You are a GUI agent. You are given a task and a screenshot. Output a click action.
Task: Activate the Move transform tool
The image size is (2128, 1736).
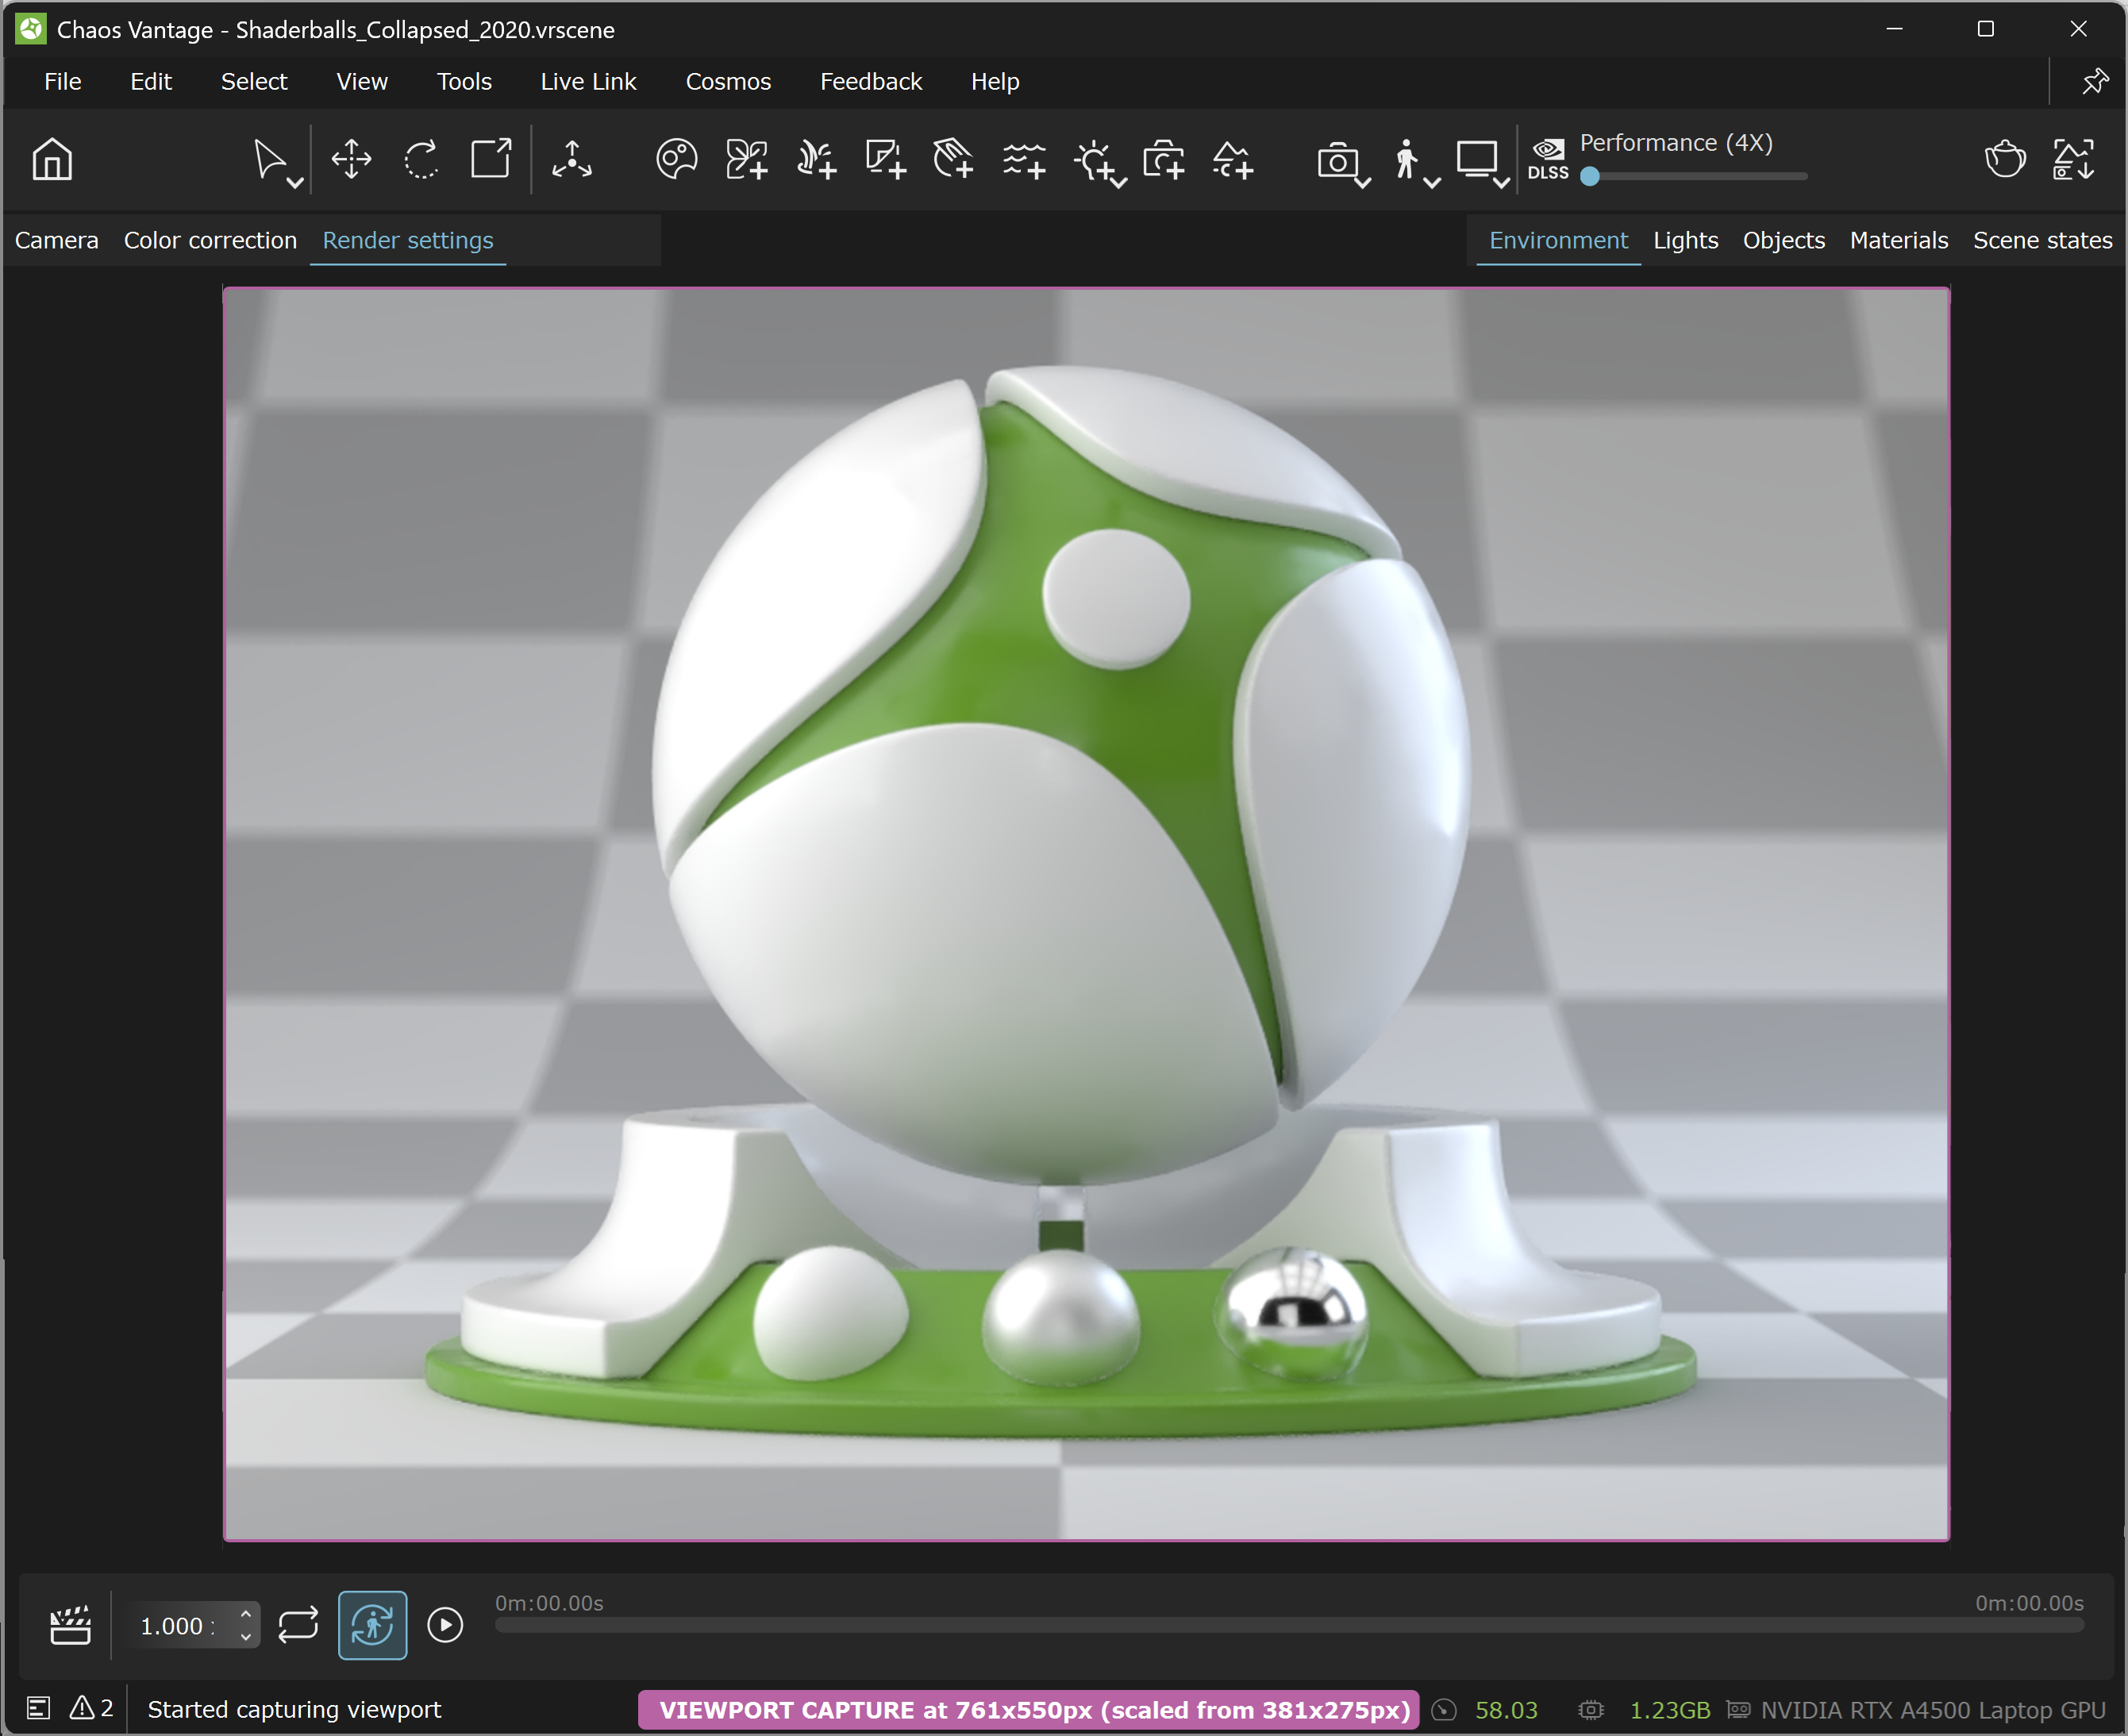click(351, 159)
